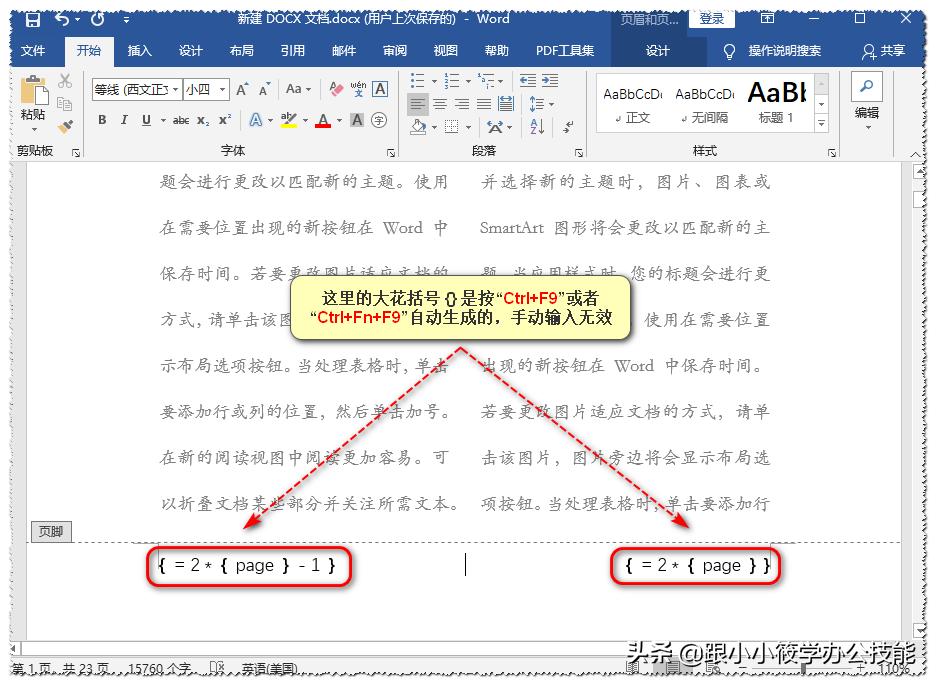This screenshot has height=685, width=936.
Task: Apply subscript formatting
Action: [203, 120]
